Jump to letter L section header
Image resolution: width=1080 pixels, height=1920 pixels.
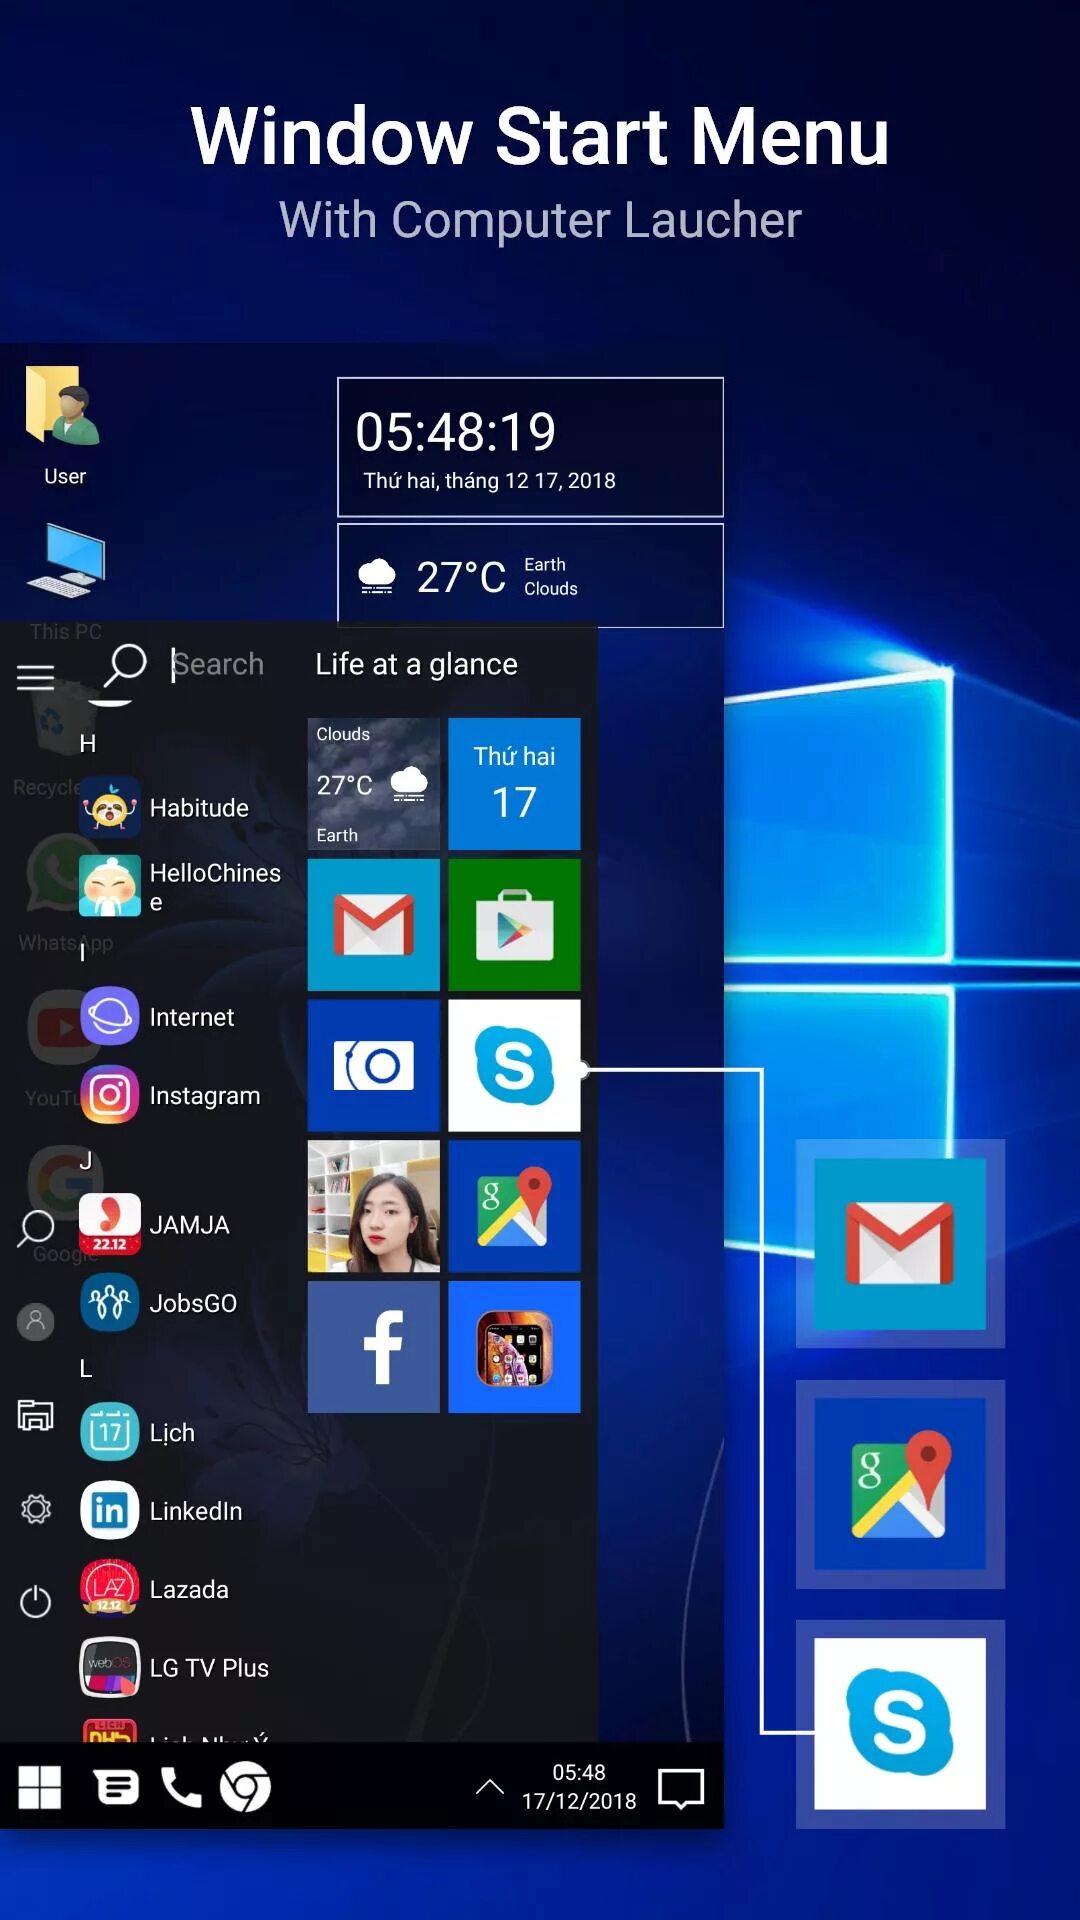pos(86,1368)
